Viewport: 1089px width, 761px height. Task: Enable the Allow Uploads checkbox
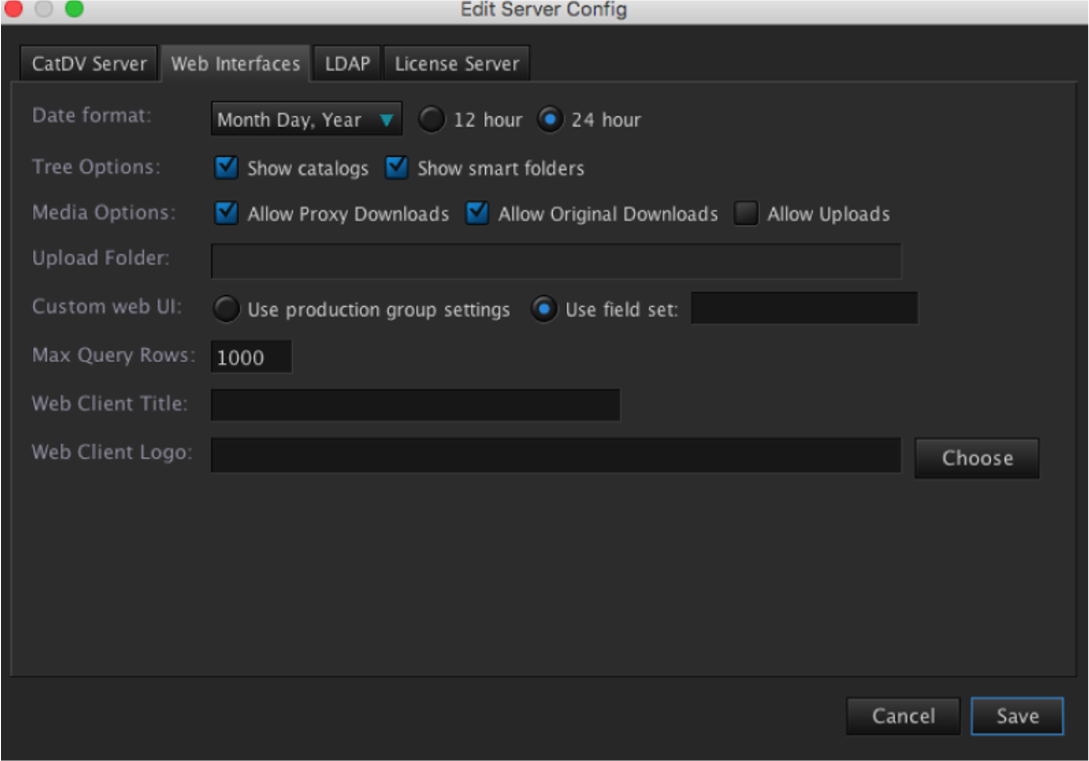point(746,213)
